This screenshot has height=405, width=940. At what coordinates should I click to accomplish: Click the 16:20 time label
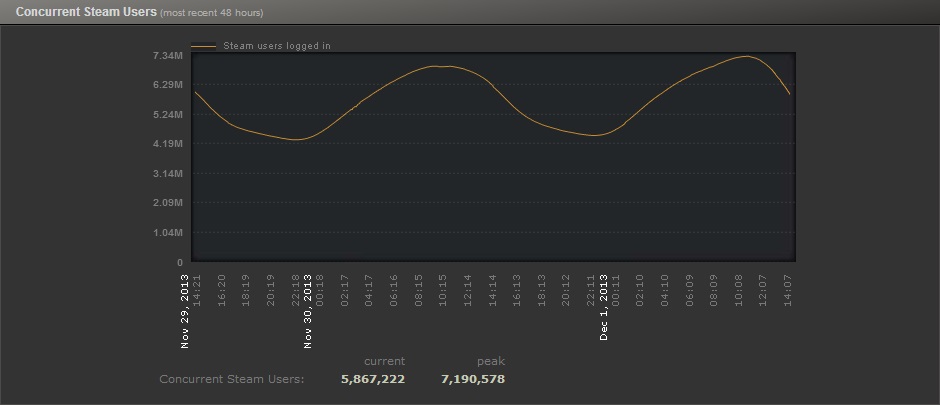pos(221,291)
